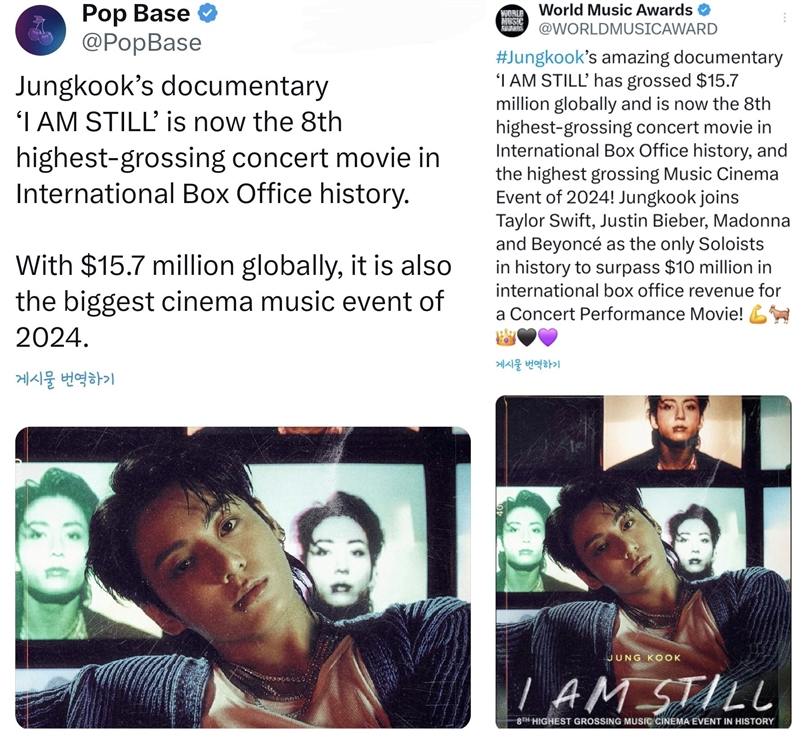The width and height of the screenshot is (800, 729).
Task: Open the I AM STILL poster image
Action: point(643,562)
